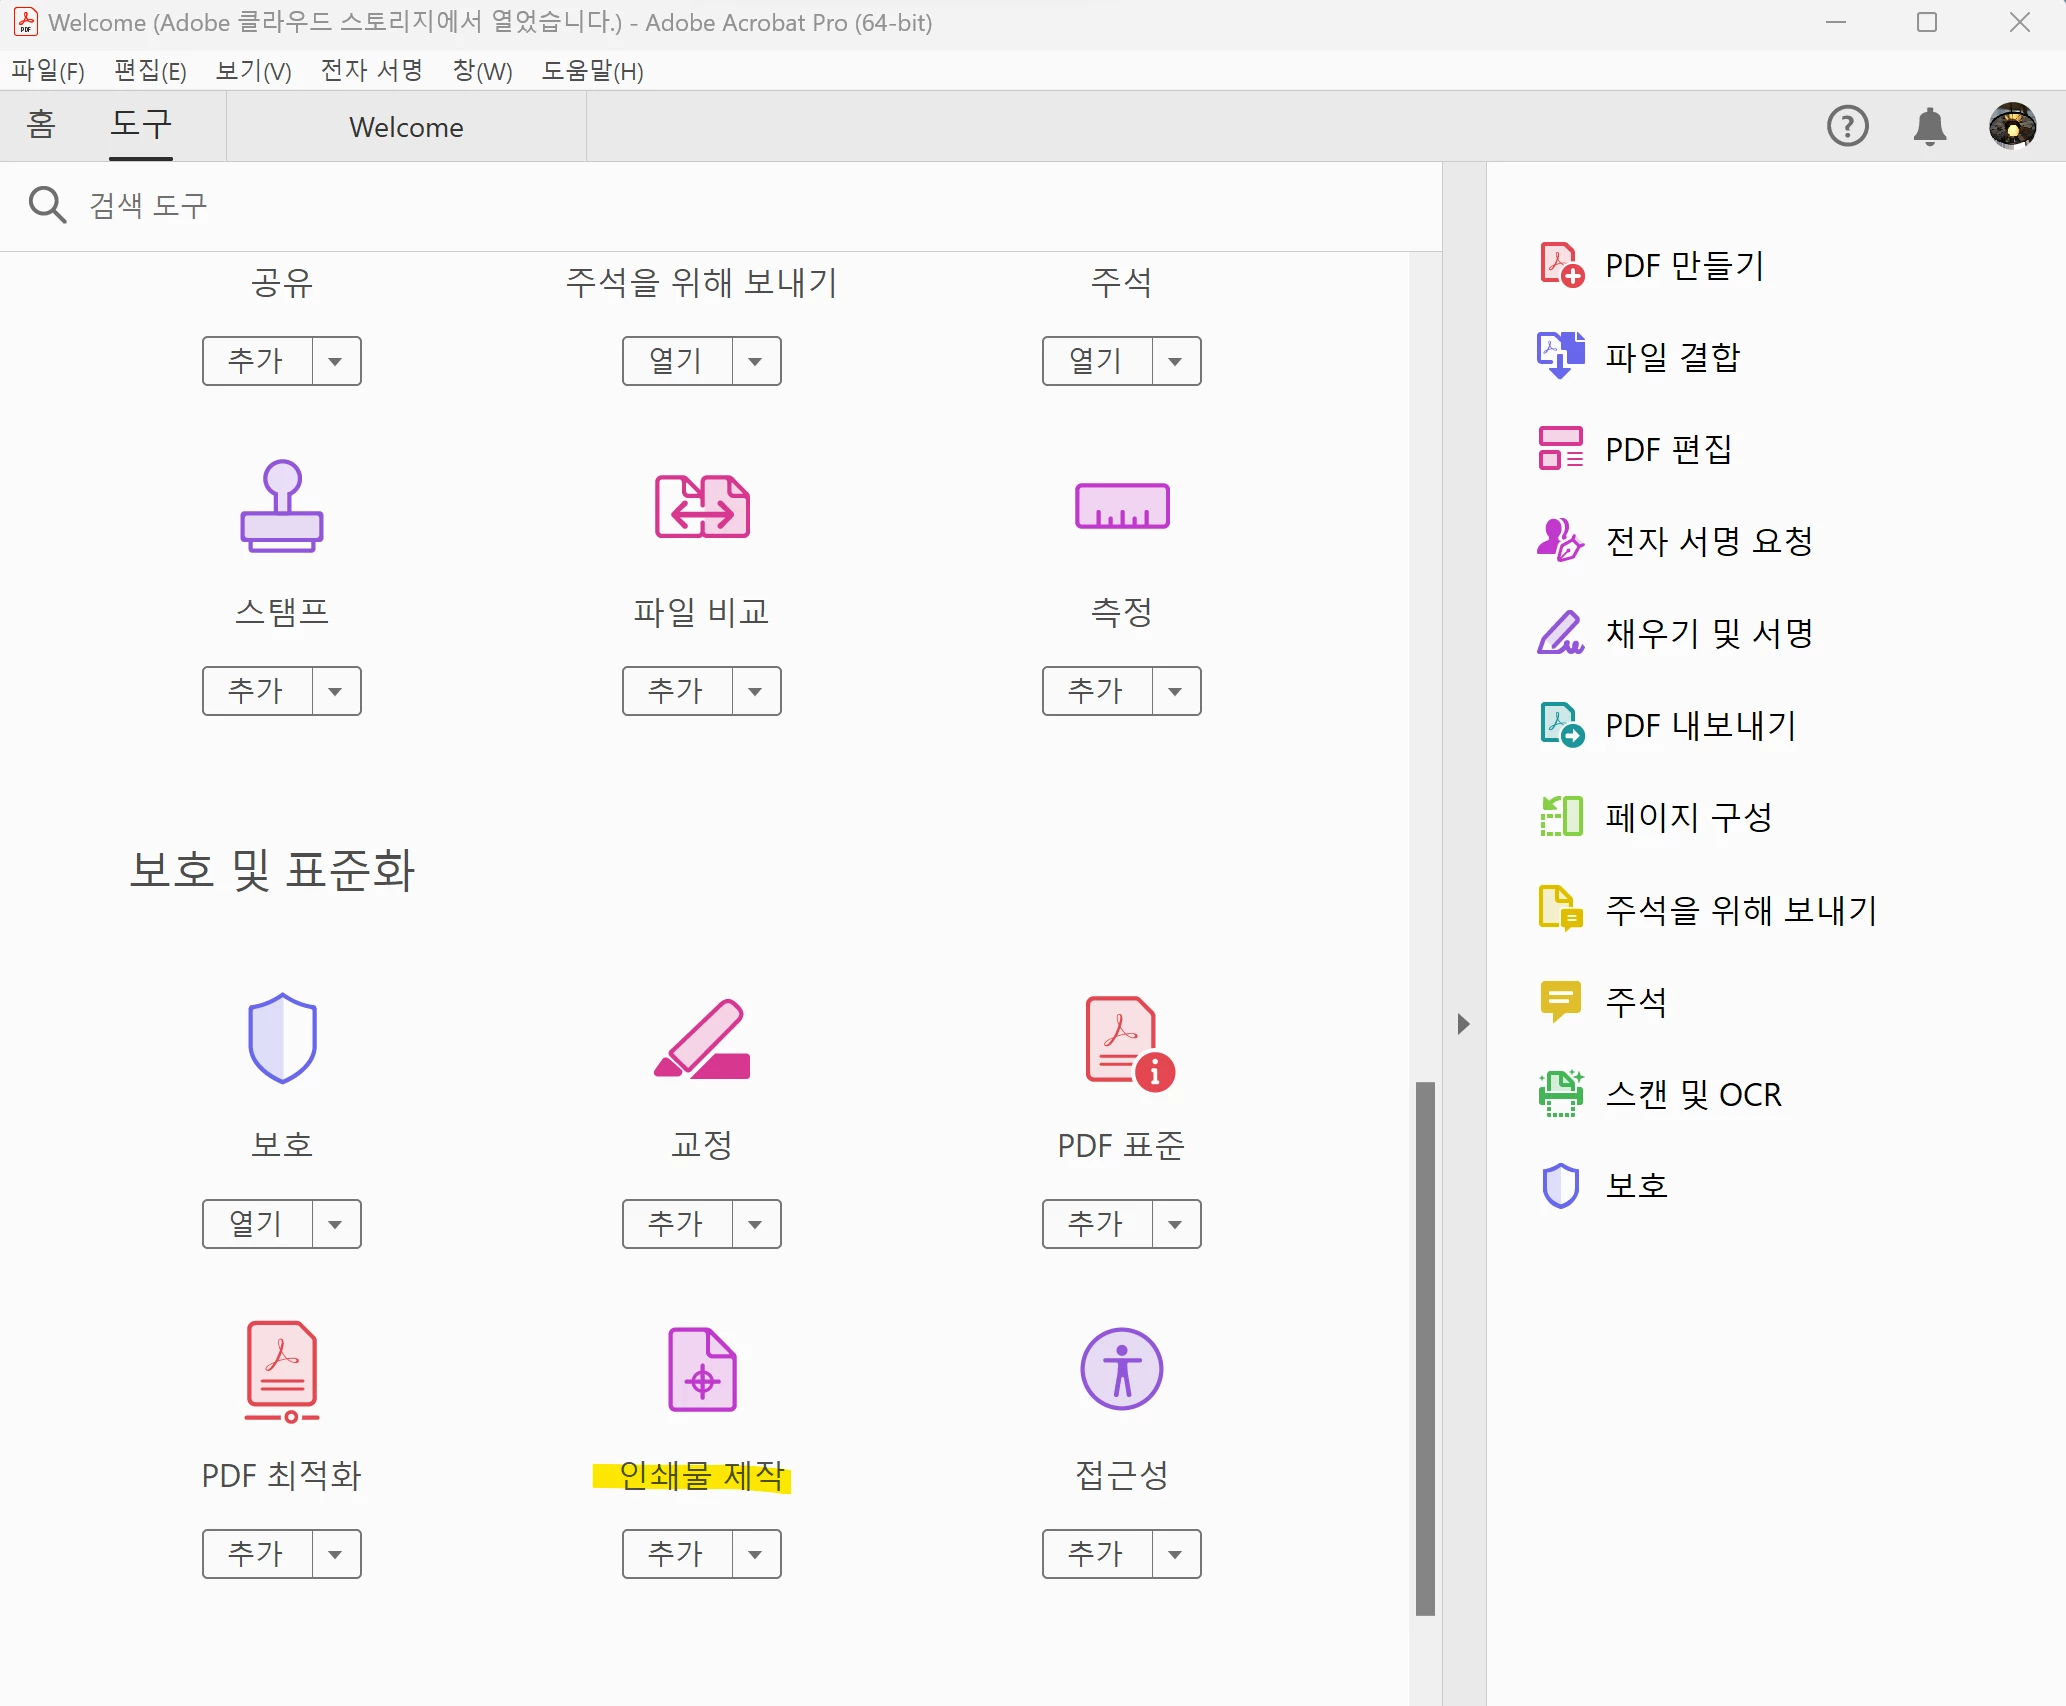Open dropdown arrow beside 보호 열기 button
Screen dimensions: 2066x1706
pyautogui.click(x=336, y=1224)
